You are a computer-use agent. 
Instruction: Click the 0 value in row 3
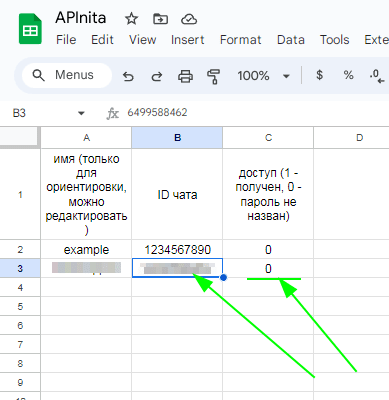(268, 268)
